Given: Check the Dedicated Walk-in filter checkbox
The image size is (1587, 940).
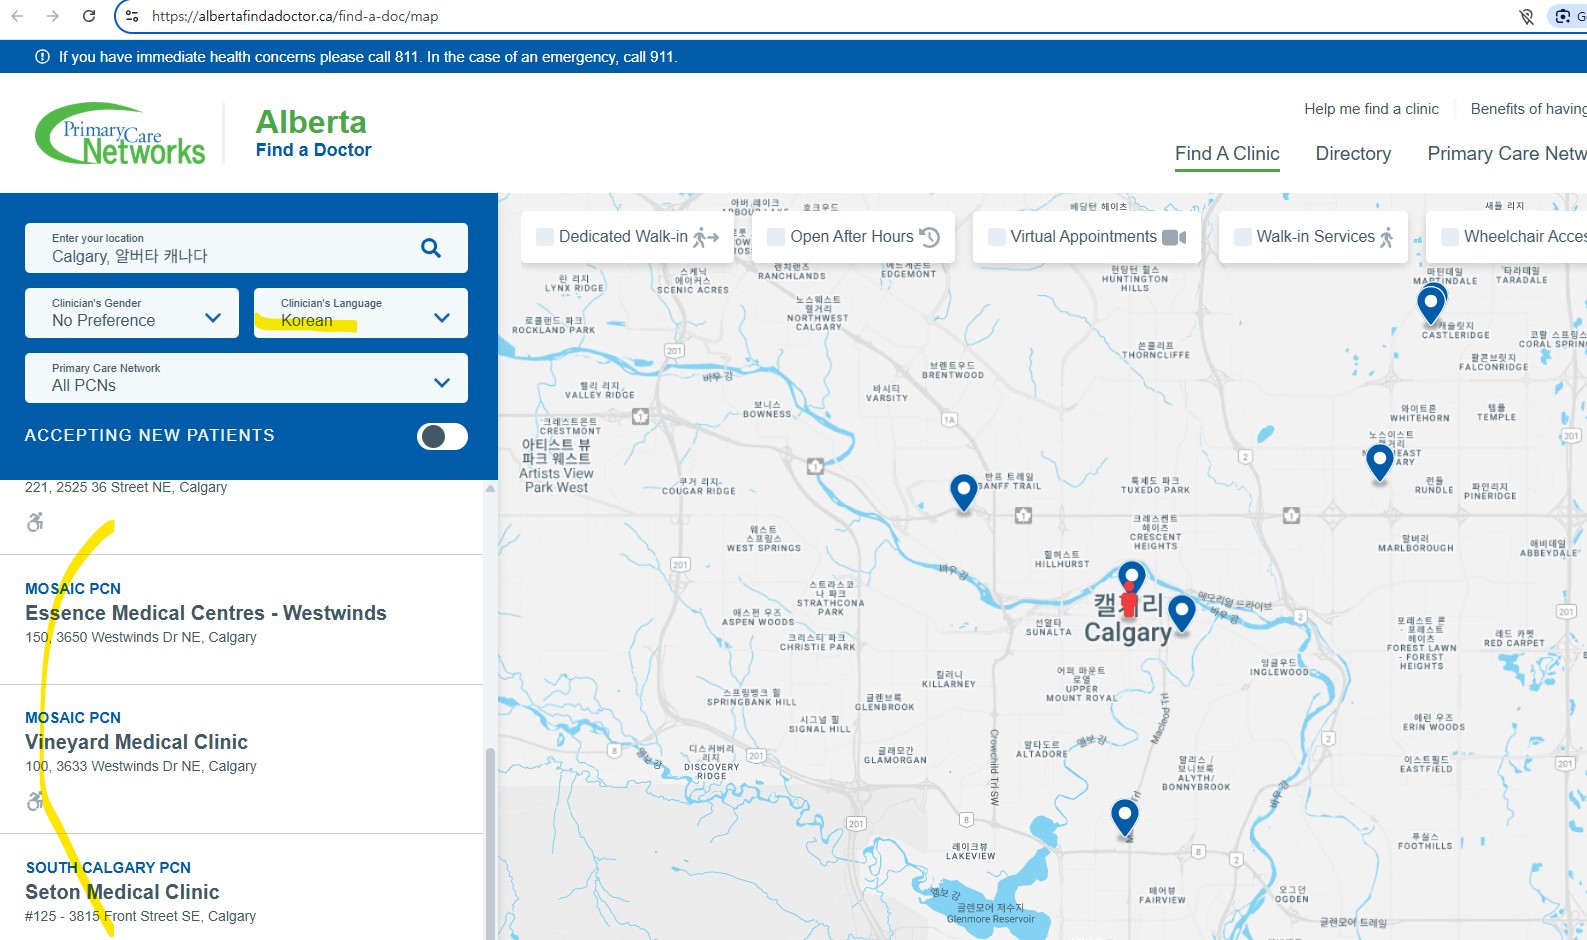Looking at the screenshot, I should coord(545,237).
